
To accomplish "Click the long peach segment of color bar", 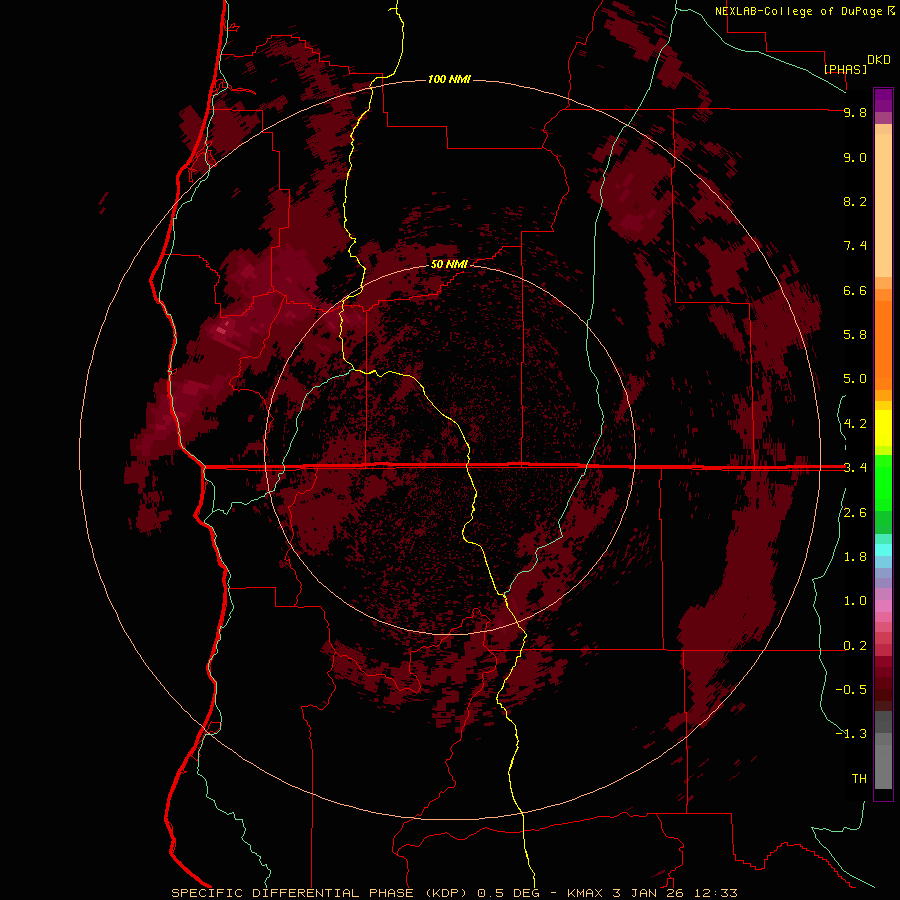I will tap(883, 205).
